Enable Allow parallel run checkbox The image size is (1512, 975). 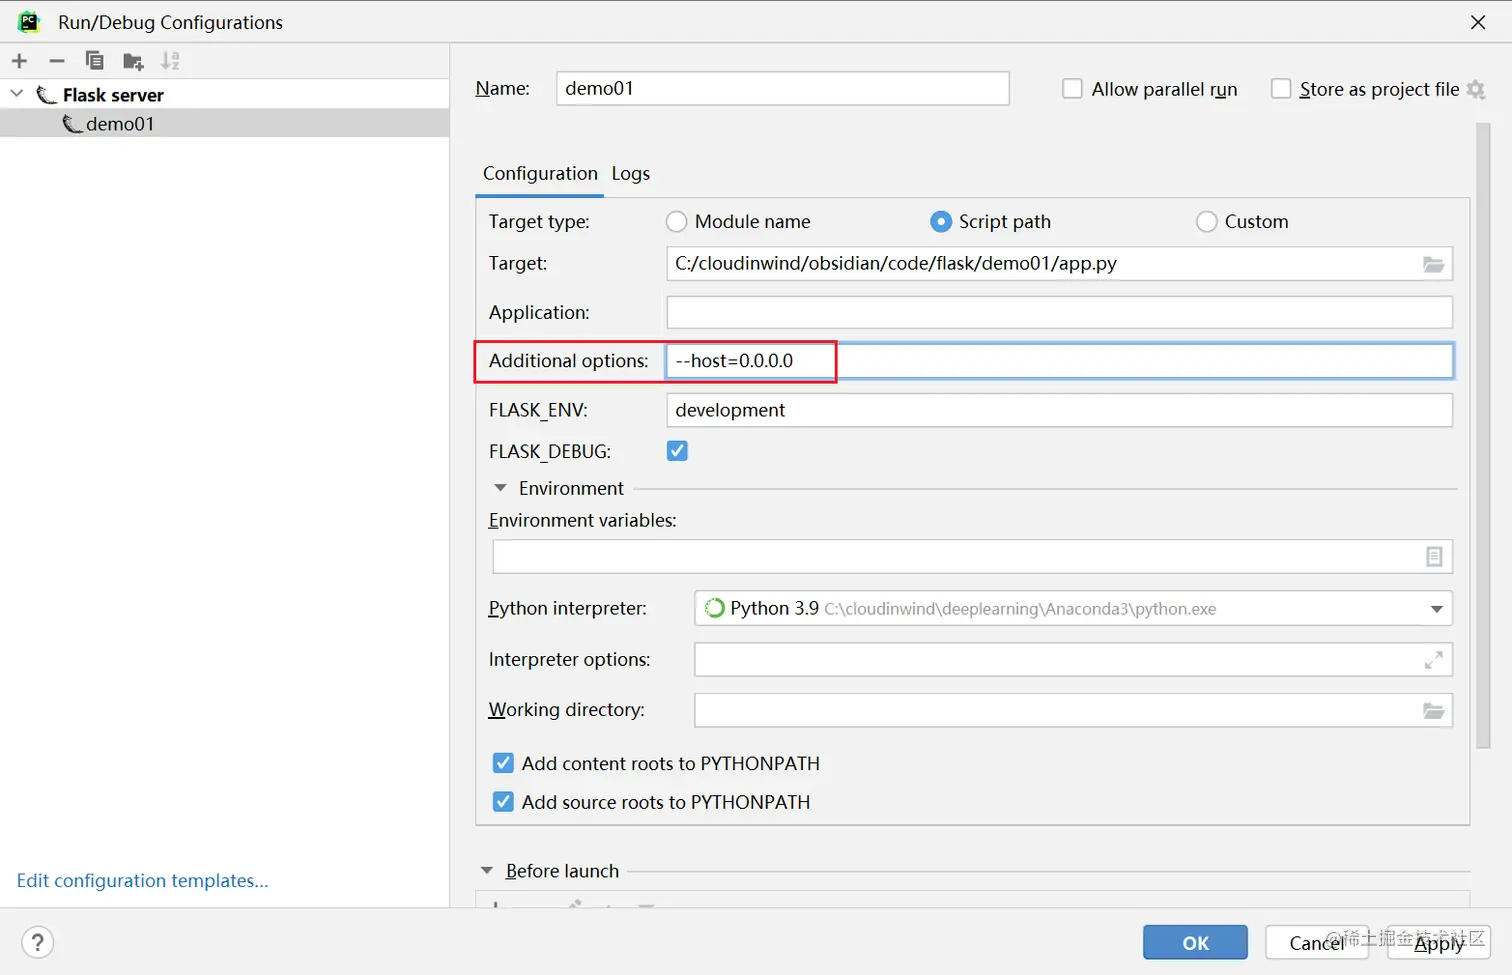coord(1072,89)
